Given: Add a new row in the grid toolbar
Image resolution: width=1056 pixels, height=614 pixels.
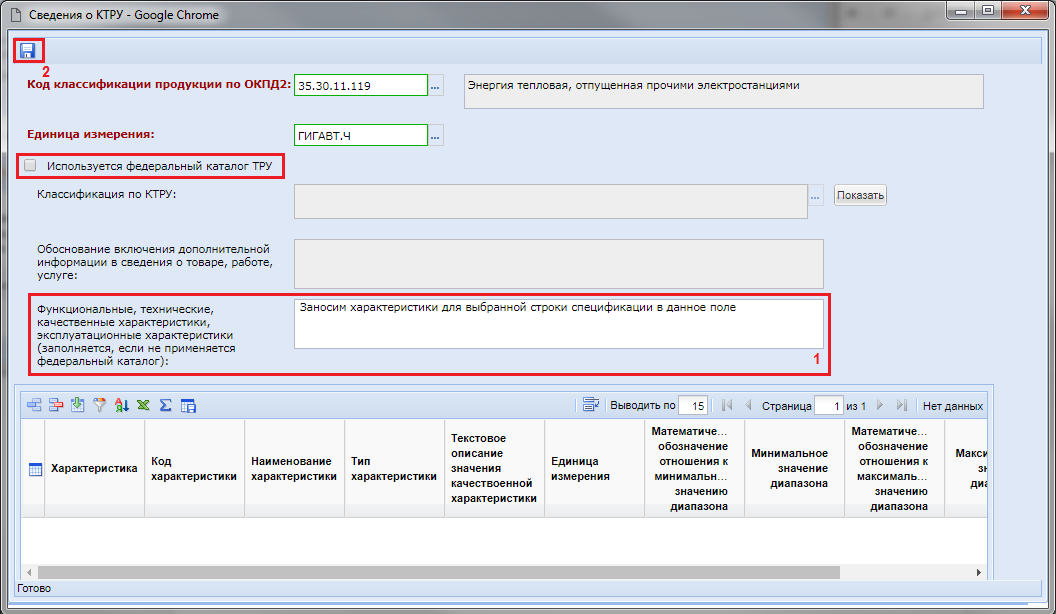Looking at the screenshot, I should point(35,405).
